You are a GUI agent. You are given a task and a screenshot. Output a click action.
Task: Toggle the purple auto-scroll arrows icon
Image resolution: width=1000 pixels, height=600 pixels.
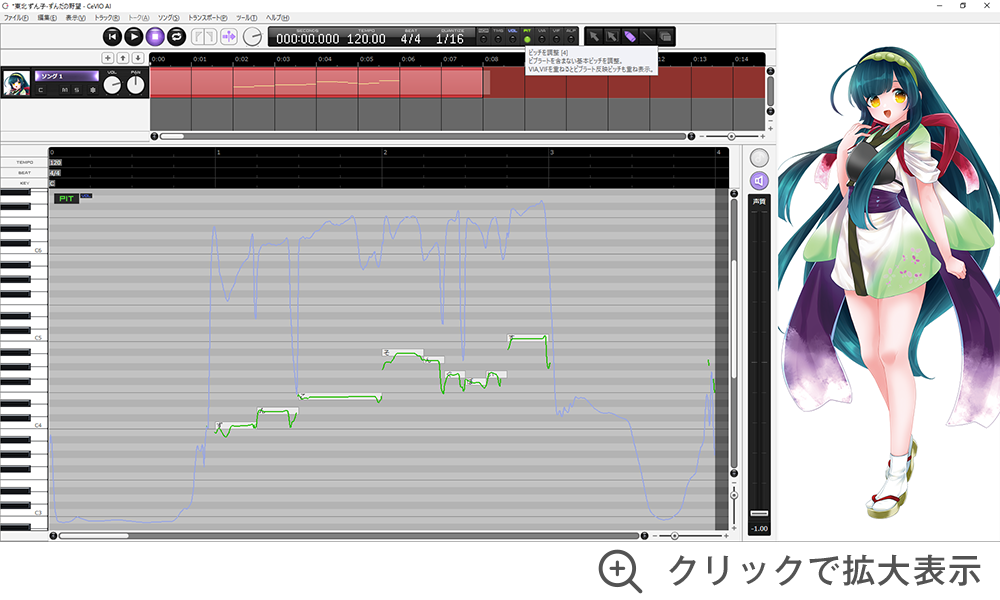tap(229, 37)
